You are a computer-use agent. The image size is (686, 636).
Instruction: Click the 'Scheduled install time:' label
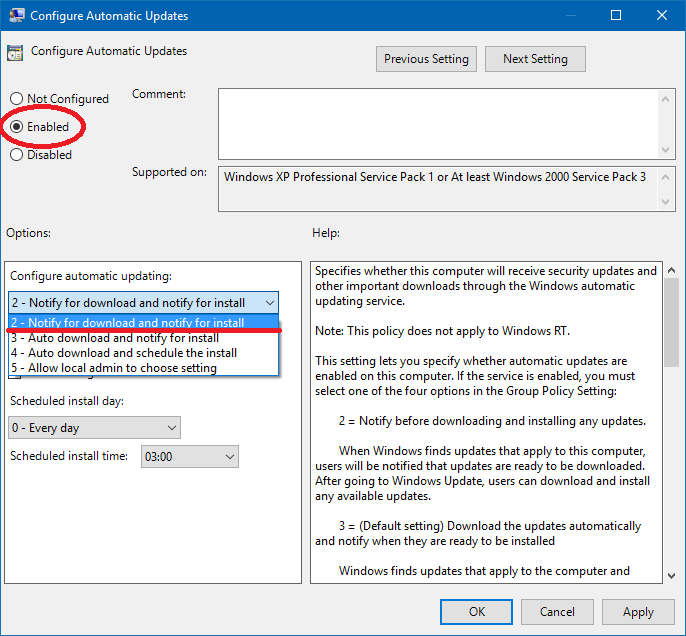(x=69, y=456)
